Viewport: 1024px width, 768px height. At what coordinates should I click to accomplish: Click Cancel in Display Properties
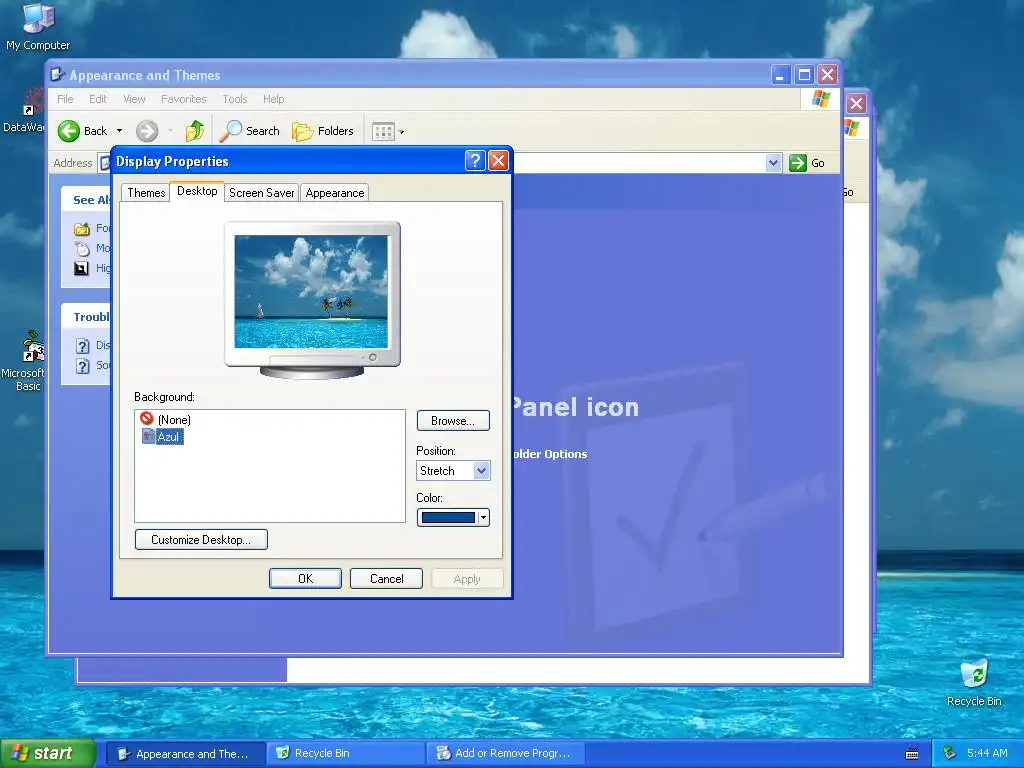[x=386, y=579]
